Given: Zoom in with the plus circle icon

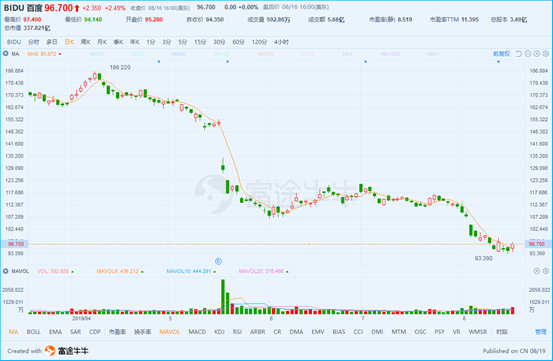Looking at the screenshot, I should 537,54.
